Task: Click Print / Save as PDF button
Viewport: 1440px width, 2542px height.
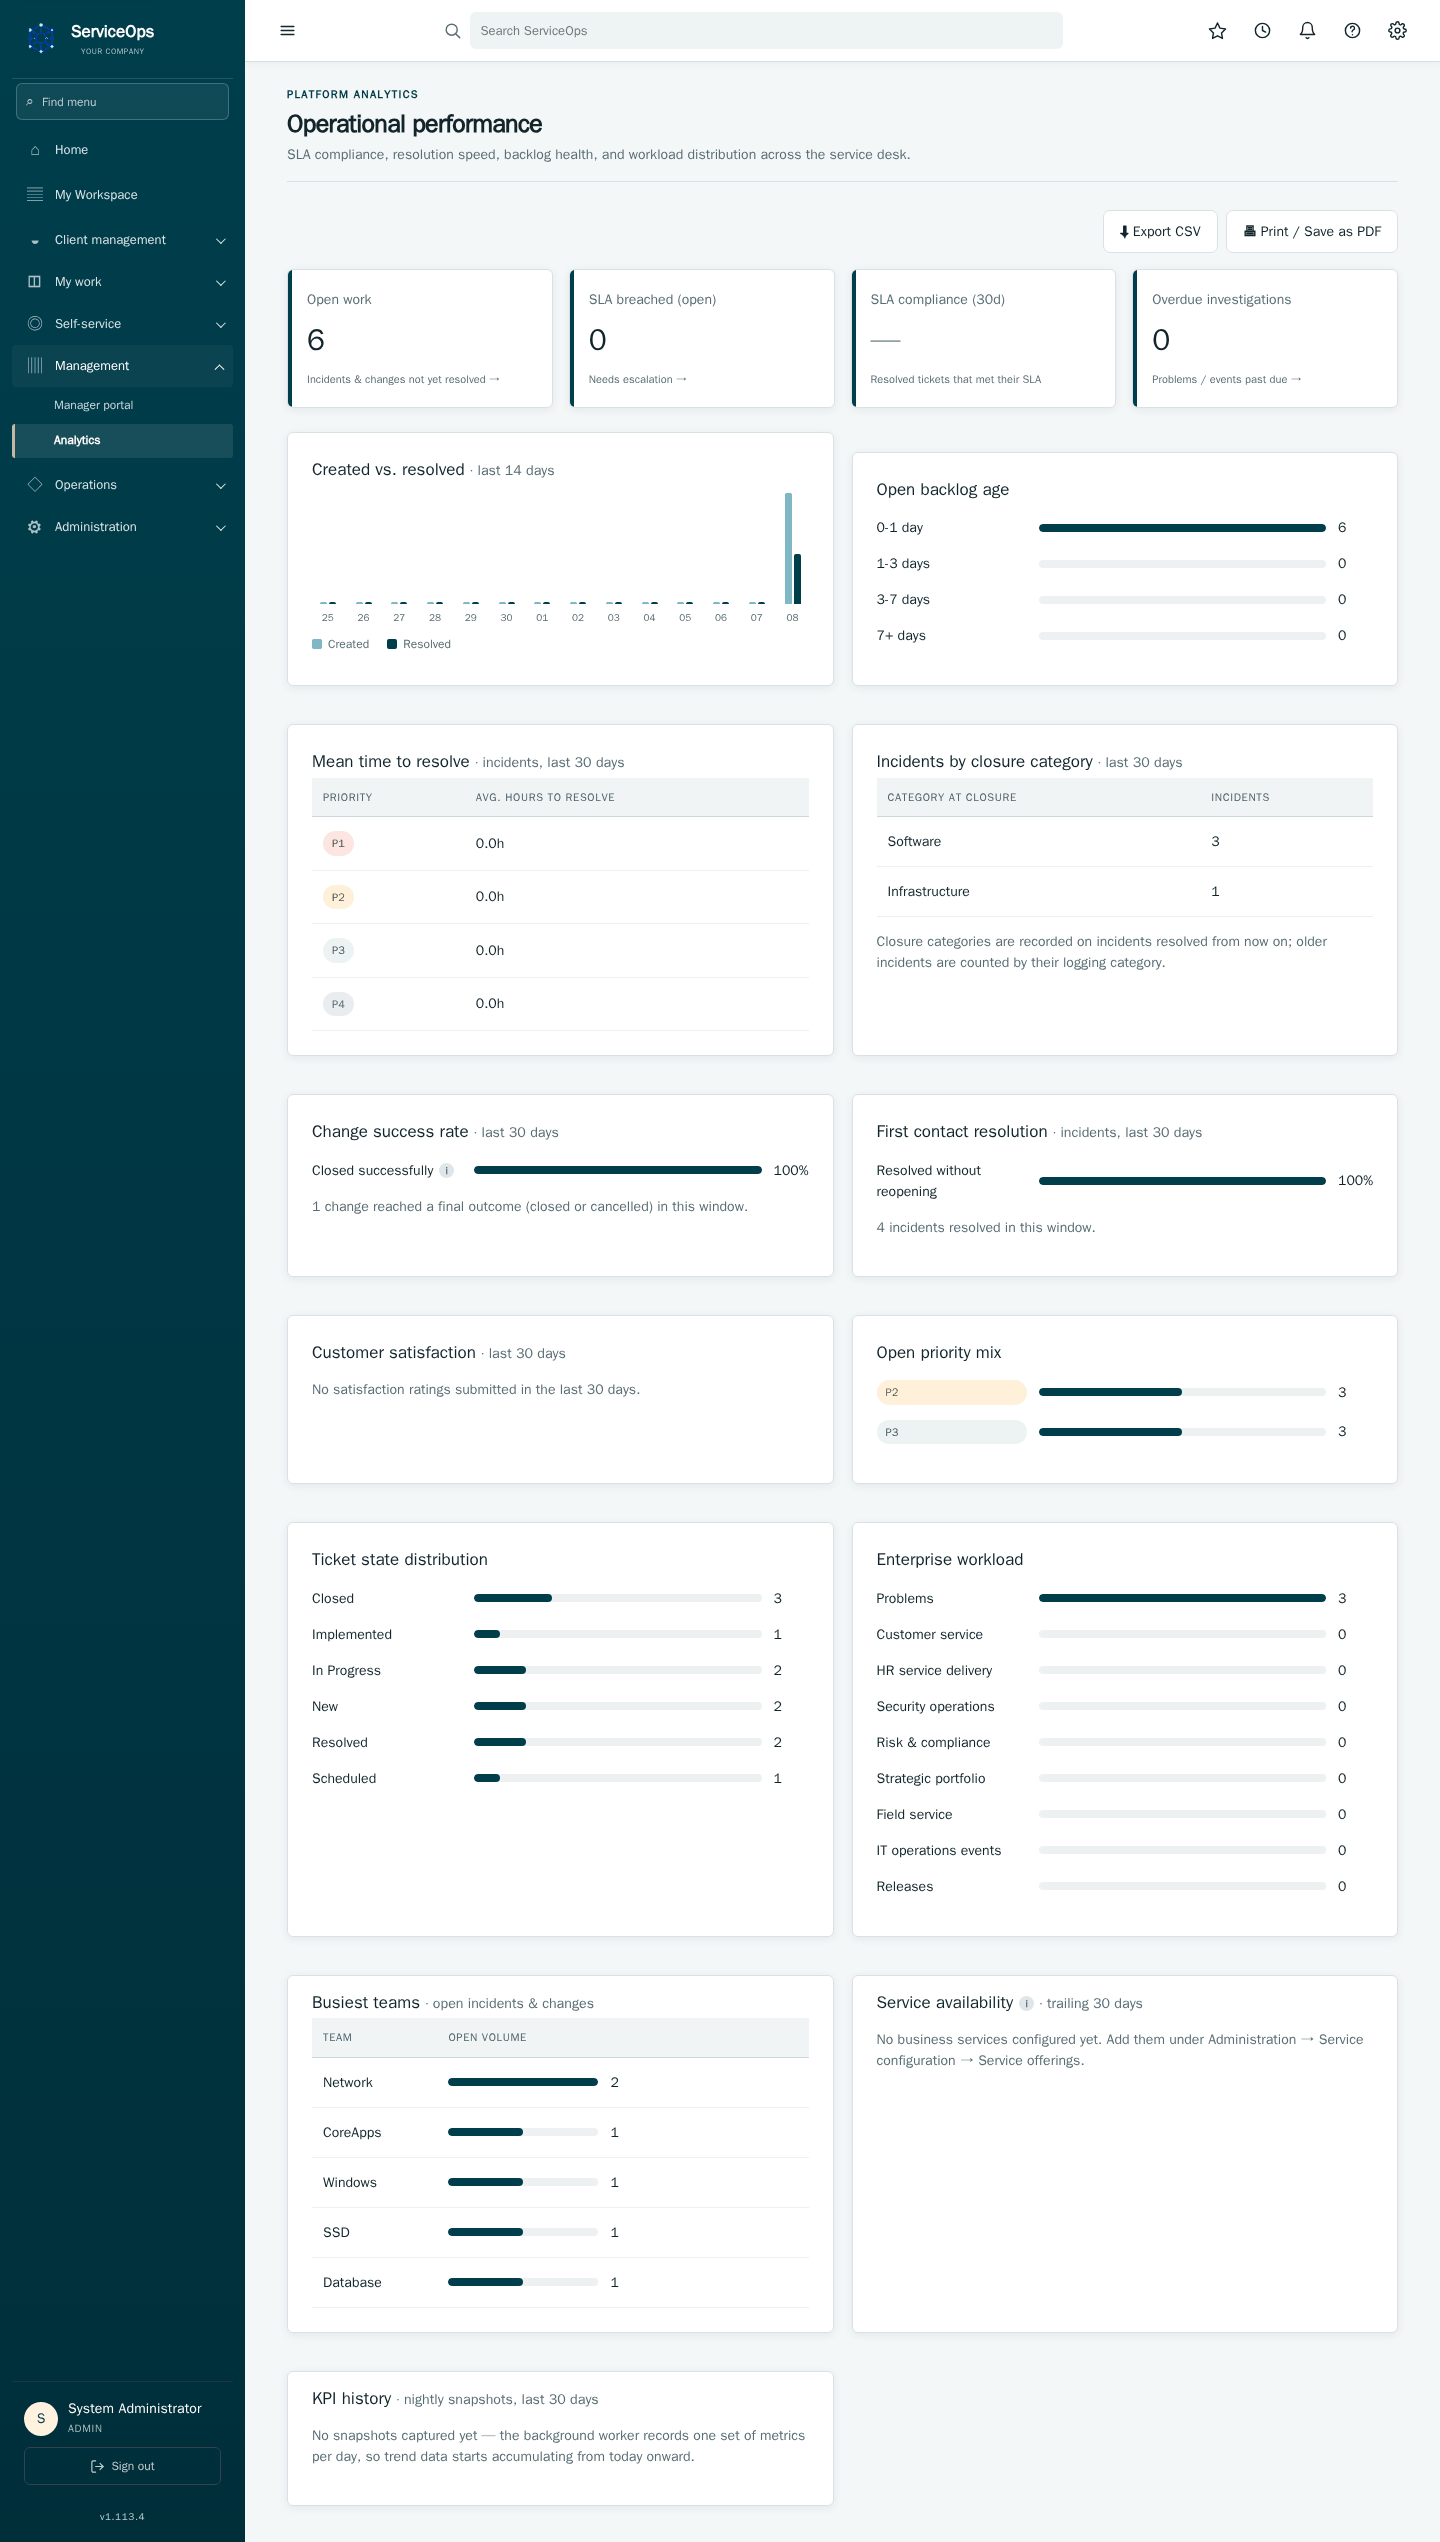Action: [x=1312, y=231]
